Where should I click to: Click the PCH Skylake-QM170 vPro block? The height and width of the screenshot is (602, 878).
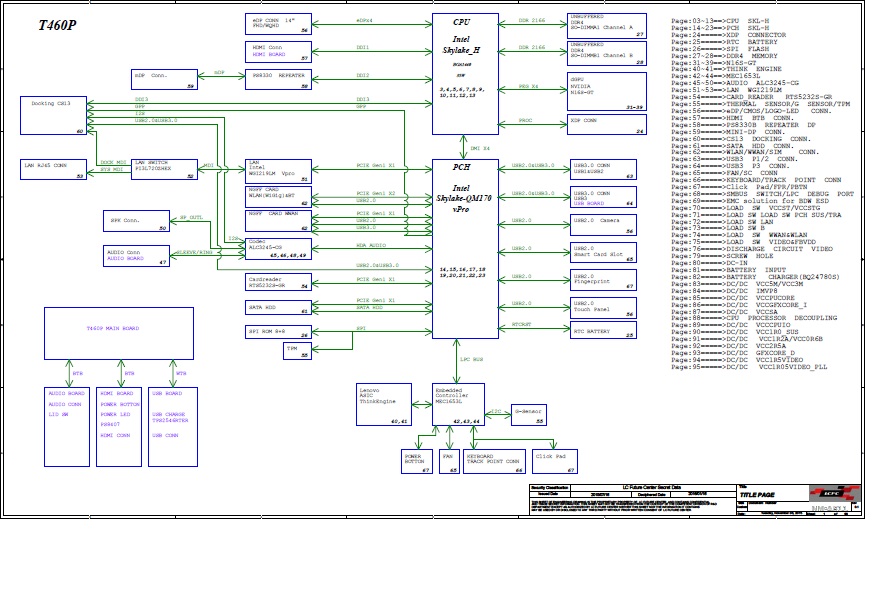pos(465,249)
